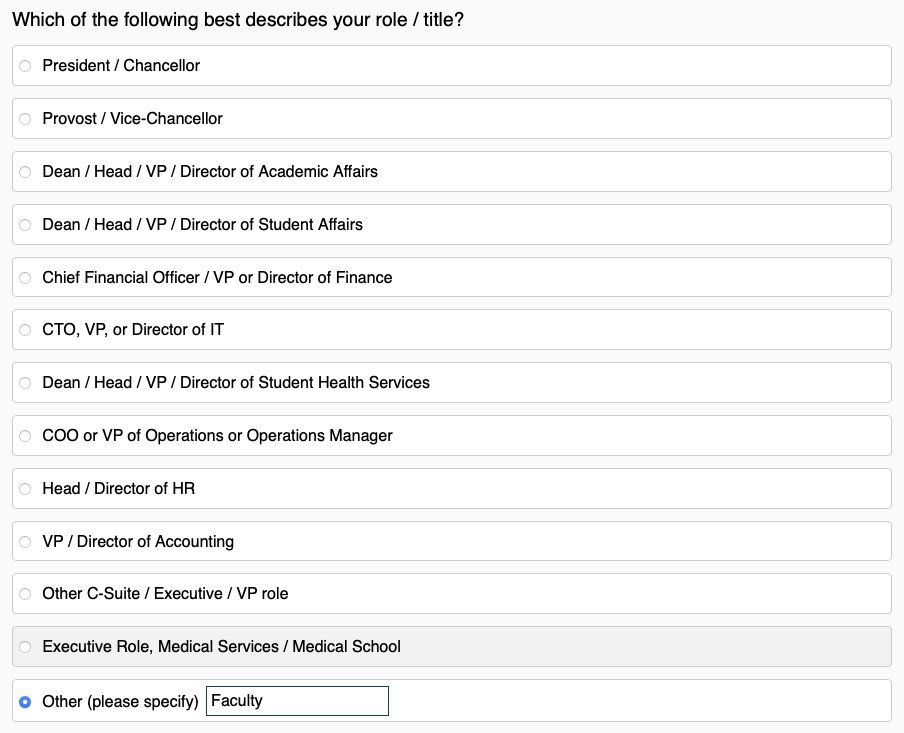Click the CTO, VP, or Director of IT label
904x733 pixels.
pyautogui.click(x=133, y=330)
